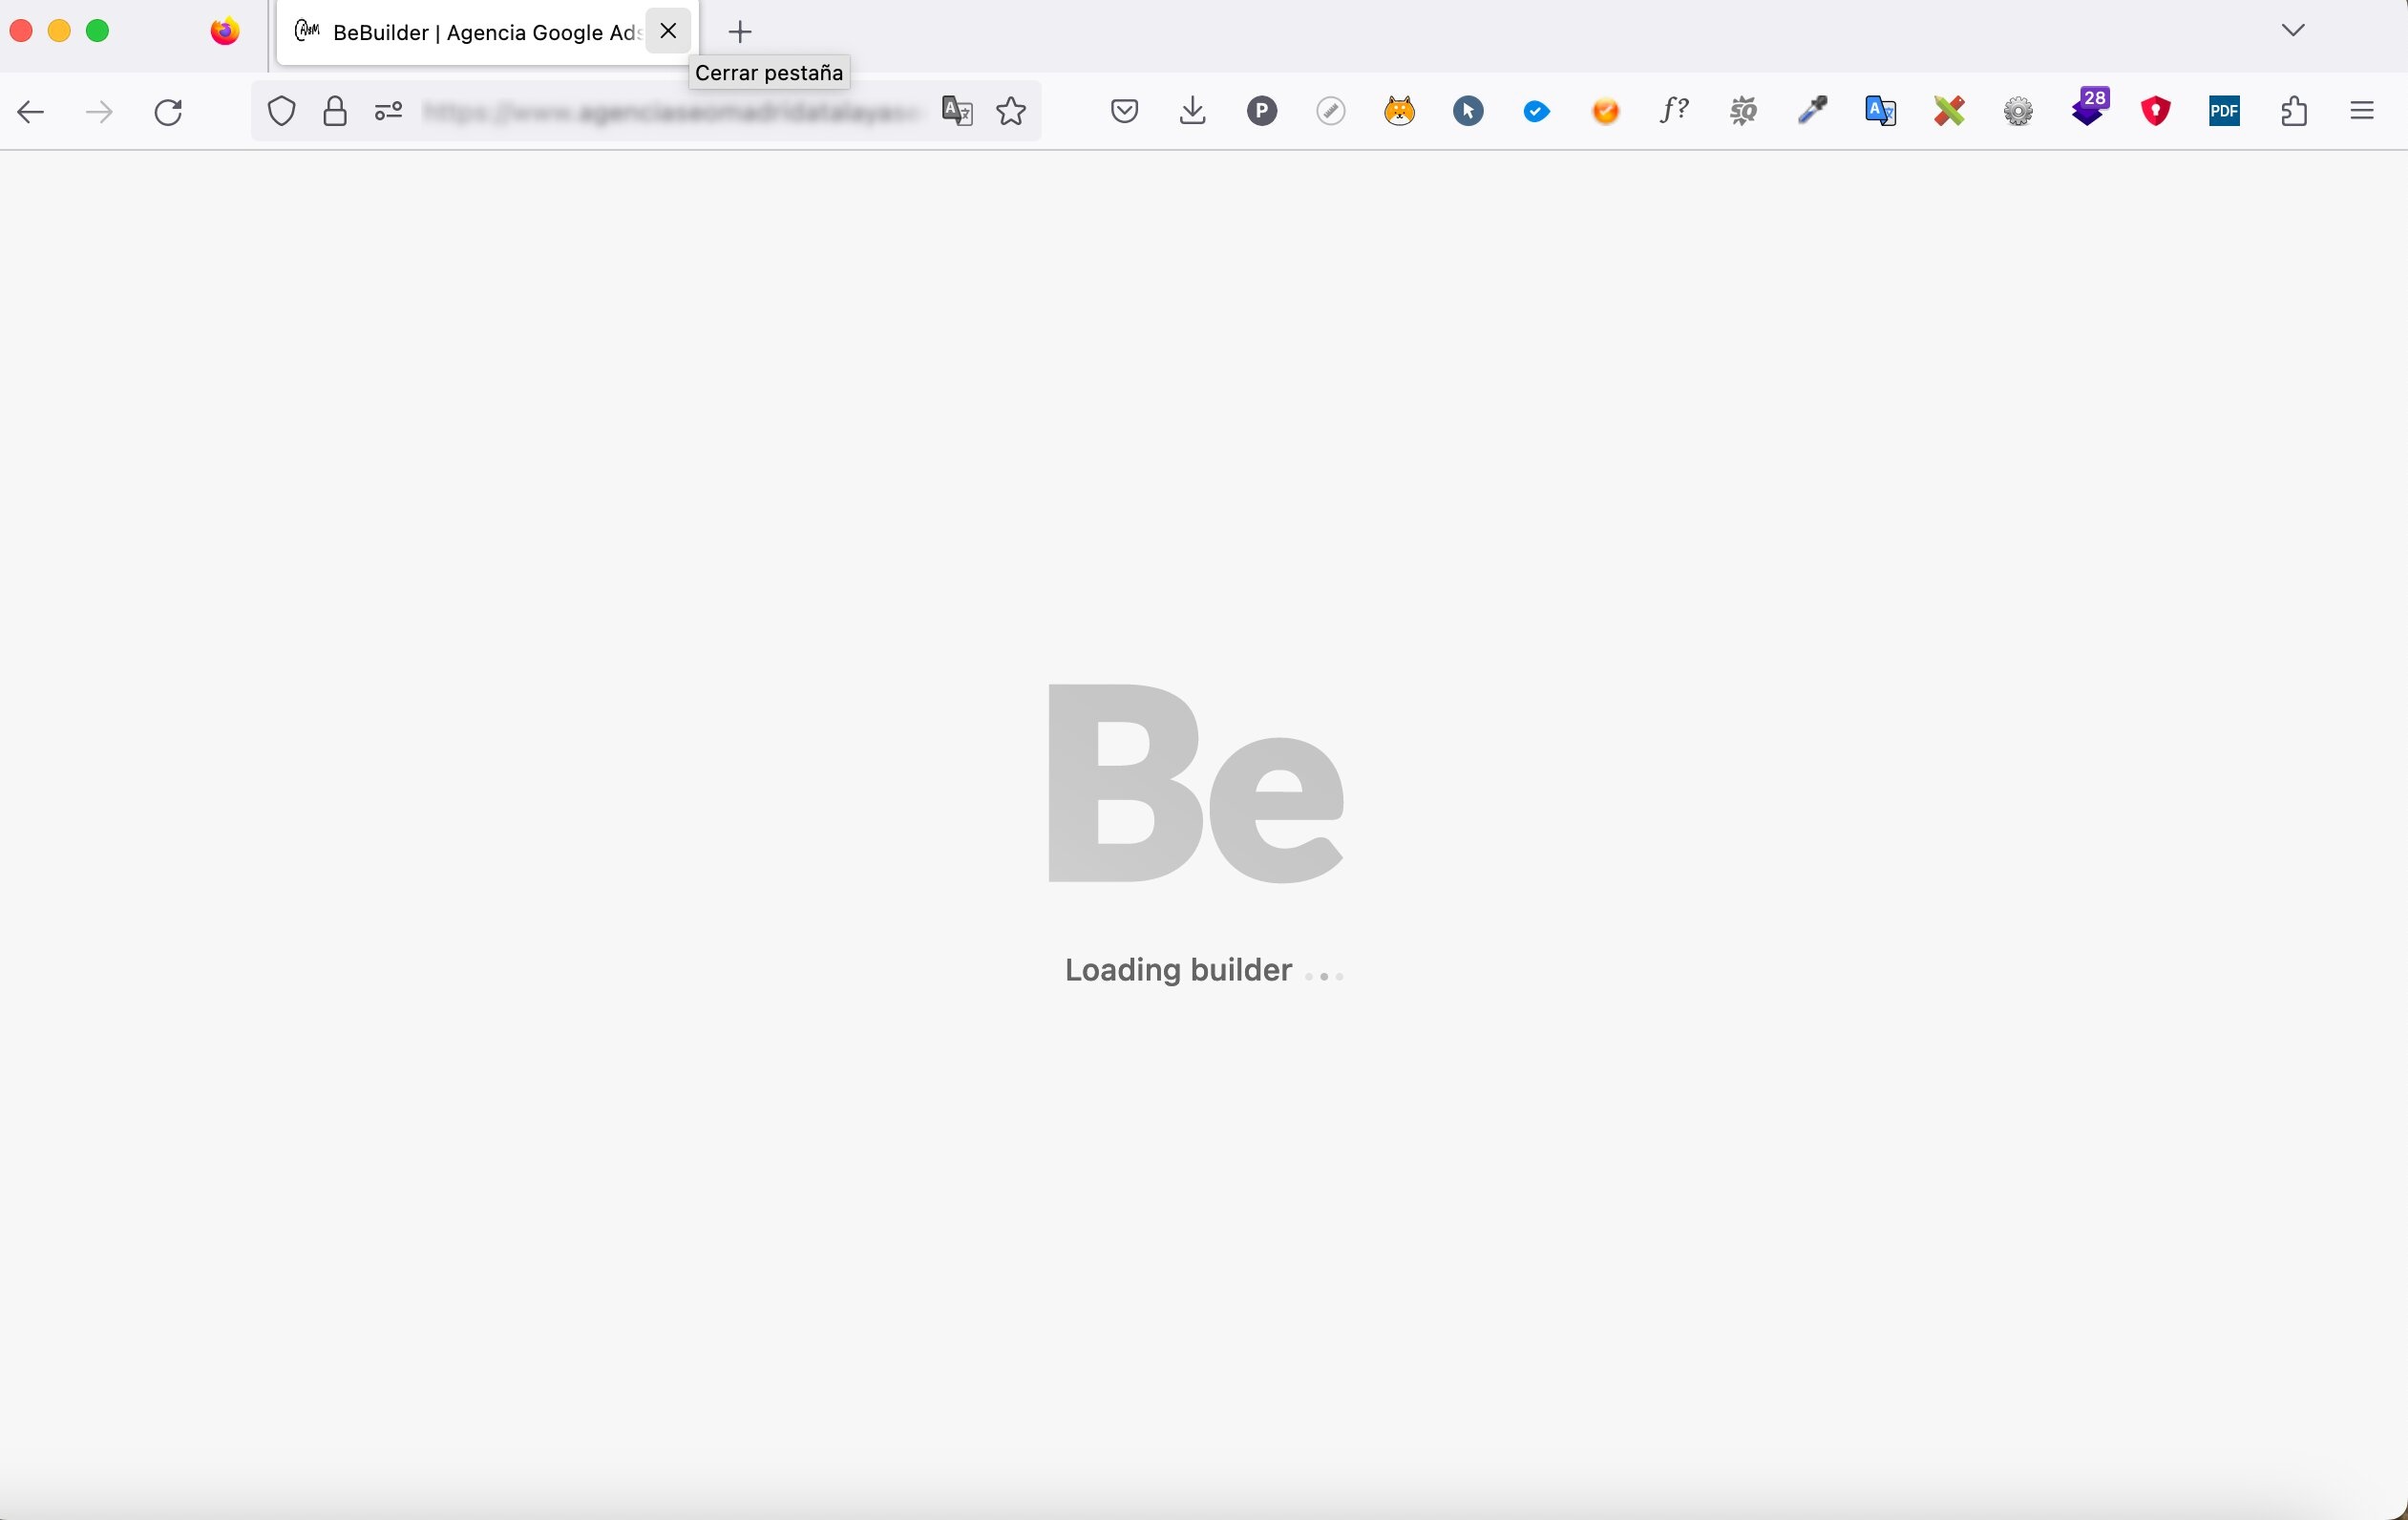
Task: Select the eyedropper color picker extension
Action: click(x=1812, y=111)
